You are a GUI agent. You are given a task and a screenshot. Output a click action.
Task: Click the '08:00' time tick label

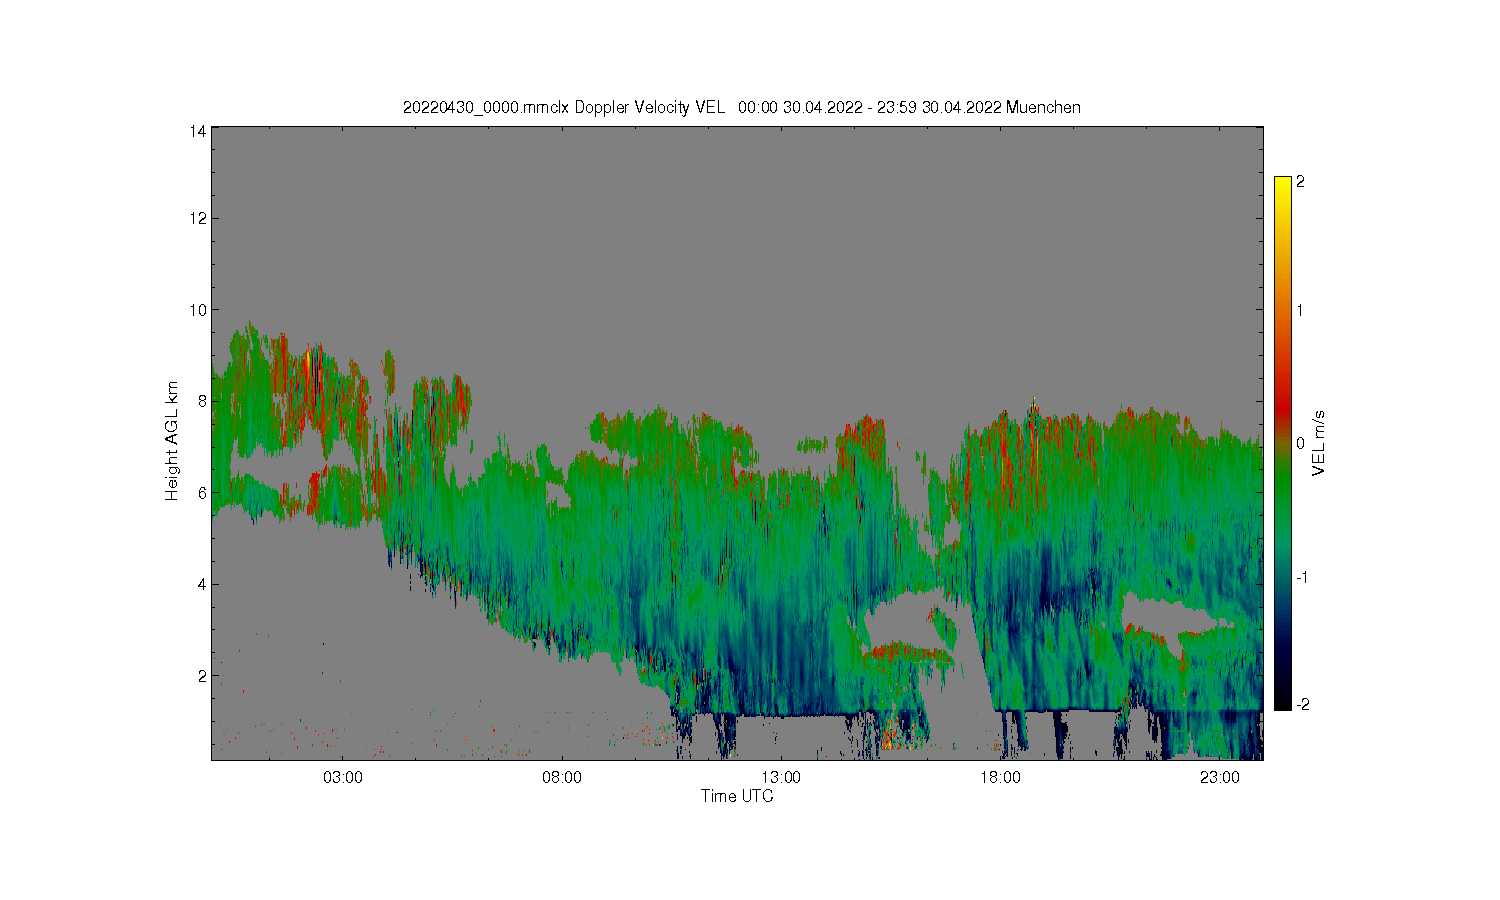[562, 778]
